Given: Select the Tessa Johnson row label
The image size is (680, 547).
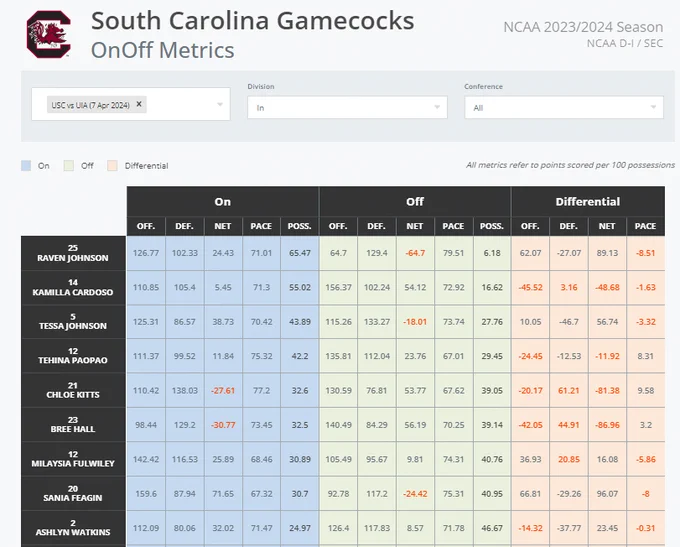Looking at the screenshot, I should tap(73, 322).
